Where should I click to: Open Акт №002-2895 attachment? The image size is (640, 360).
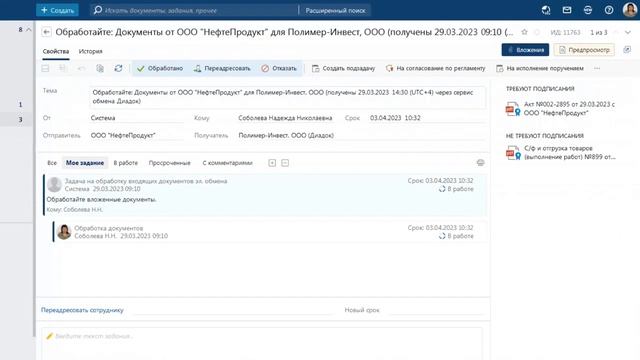pos(569,109)
